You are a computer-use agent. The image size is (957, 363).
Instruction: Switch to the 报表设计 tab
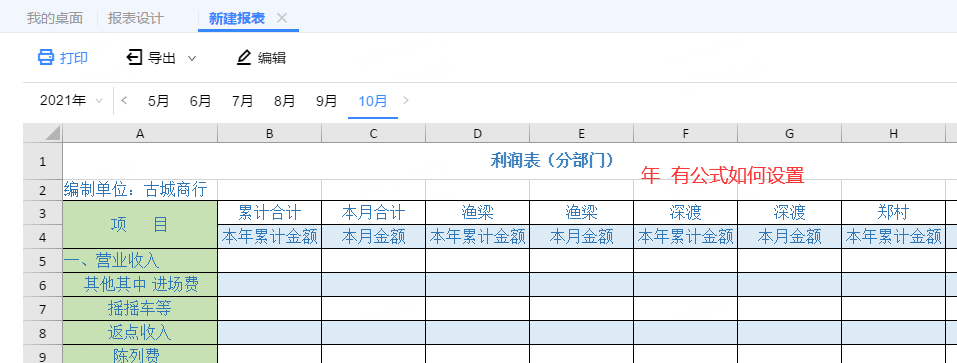point(135,18)
